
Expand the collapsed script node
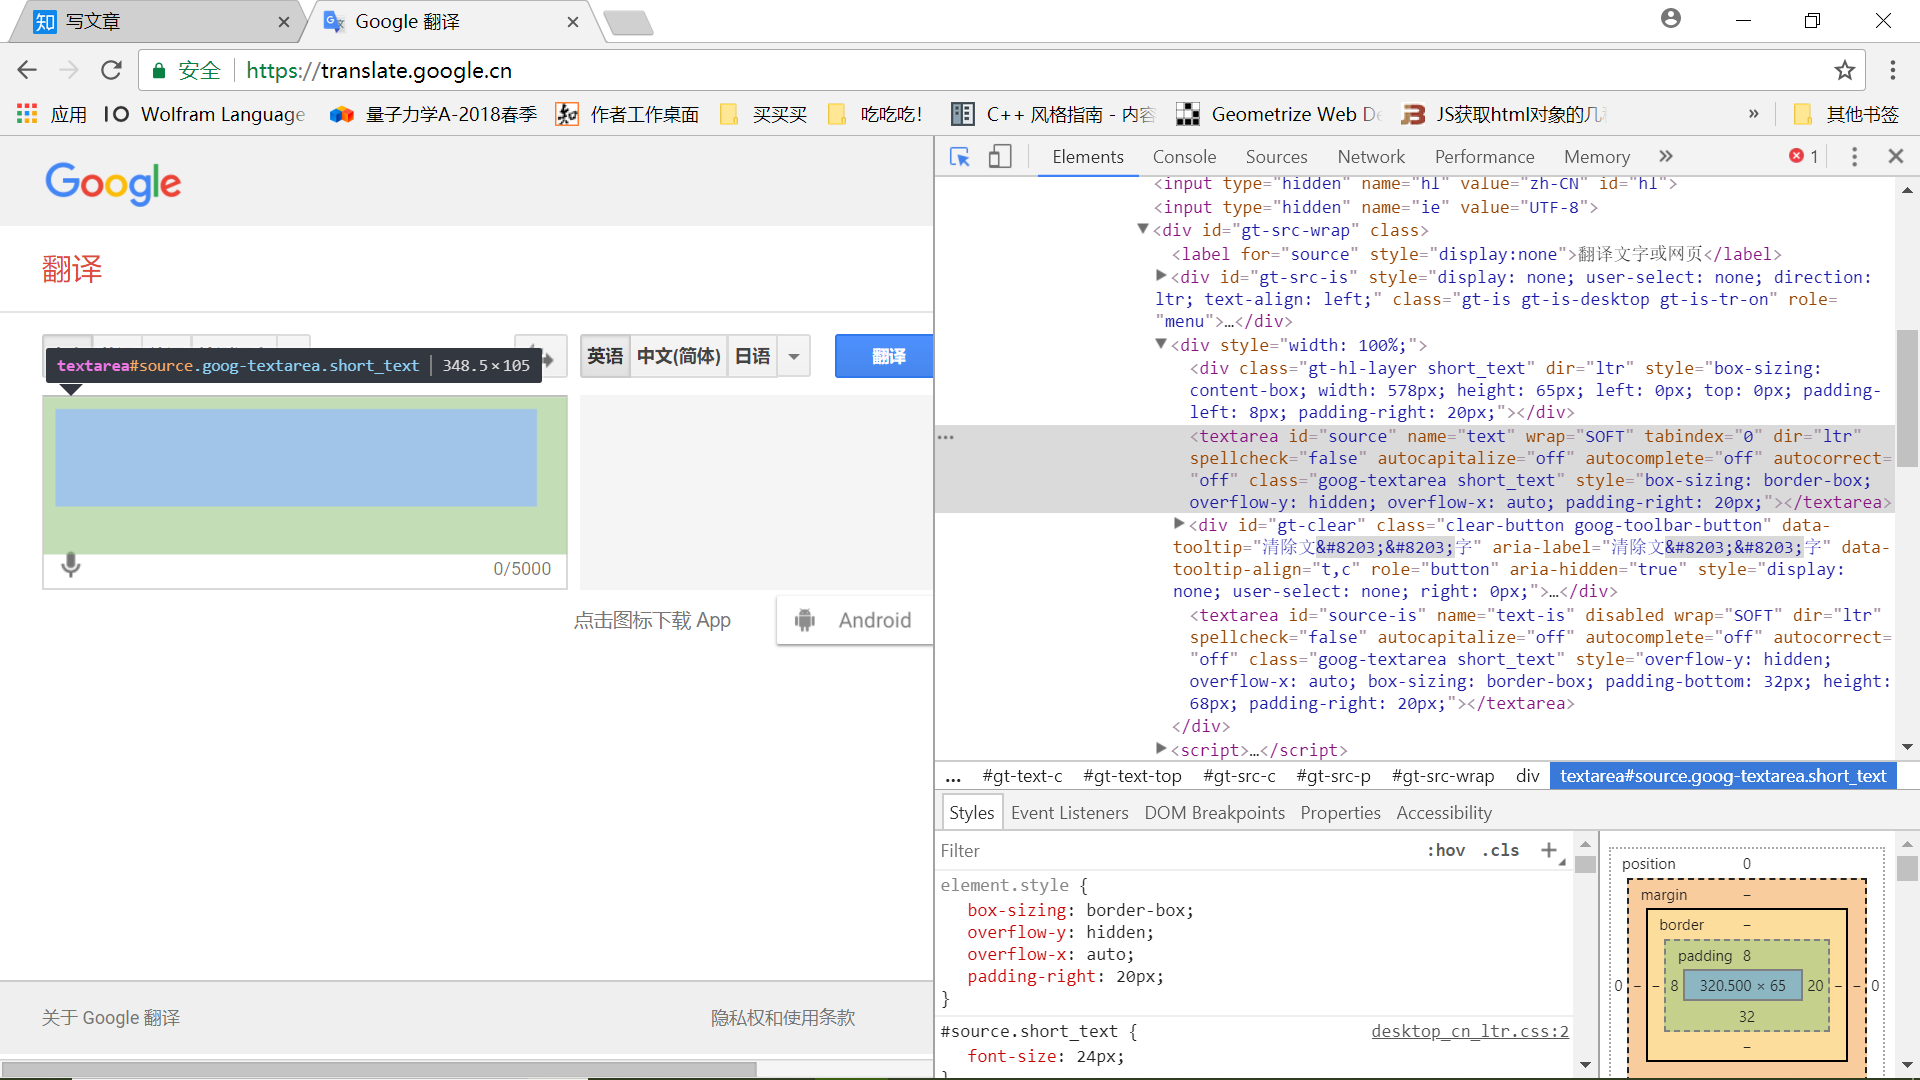[x=1161, y=748]
